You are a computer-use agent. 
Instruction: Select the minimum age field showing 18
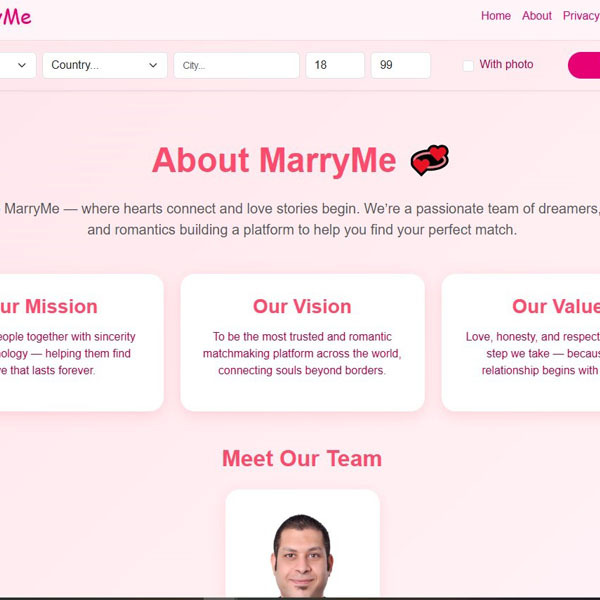point(335,65)
